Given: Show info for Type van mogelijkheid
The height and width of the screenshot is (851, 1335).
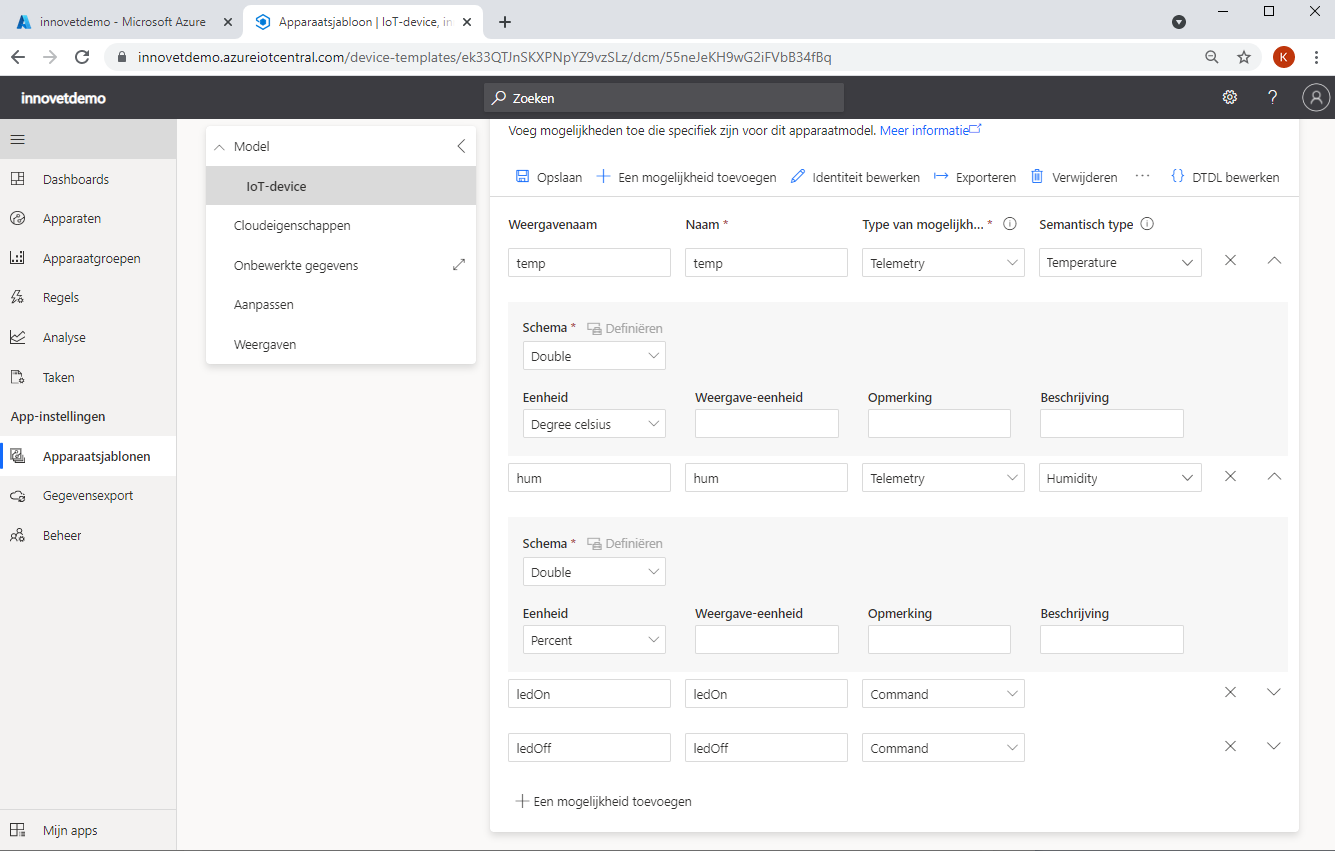Looking at the screenshot, I should click(1010, 224).
